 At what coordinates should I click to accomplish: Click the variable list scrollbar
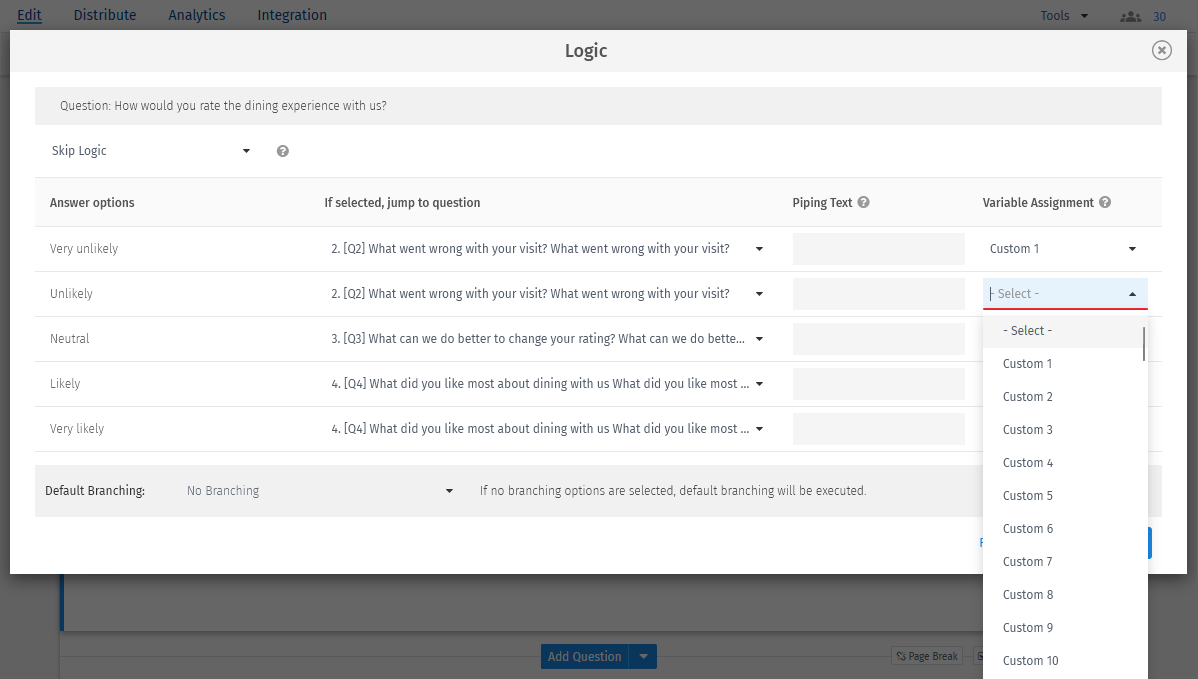click(1143, 345)
